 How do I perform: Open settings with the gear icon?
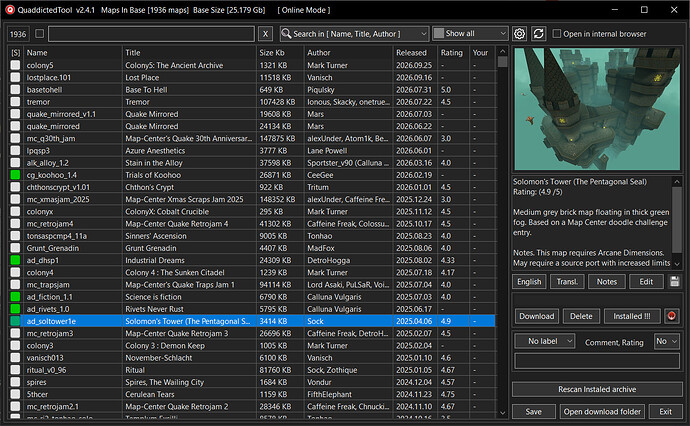point(519,34)
